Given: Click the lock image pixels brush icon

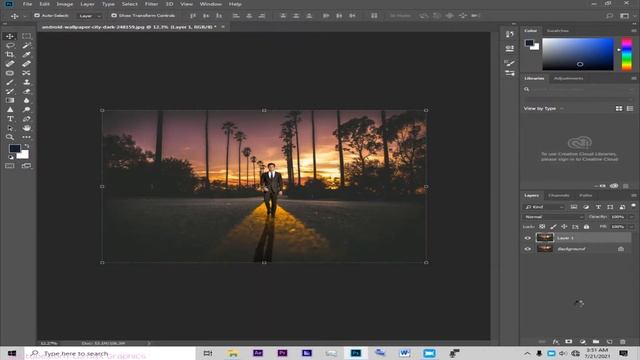Looking at the screenshot, I should pyautogui.click(x=553, y=227).
